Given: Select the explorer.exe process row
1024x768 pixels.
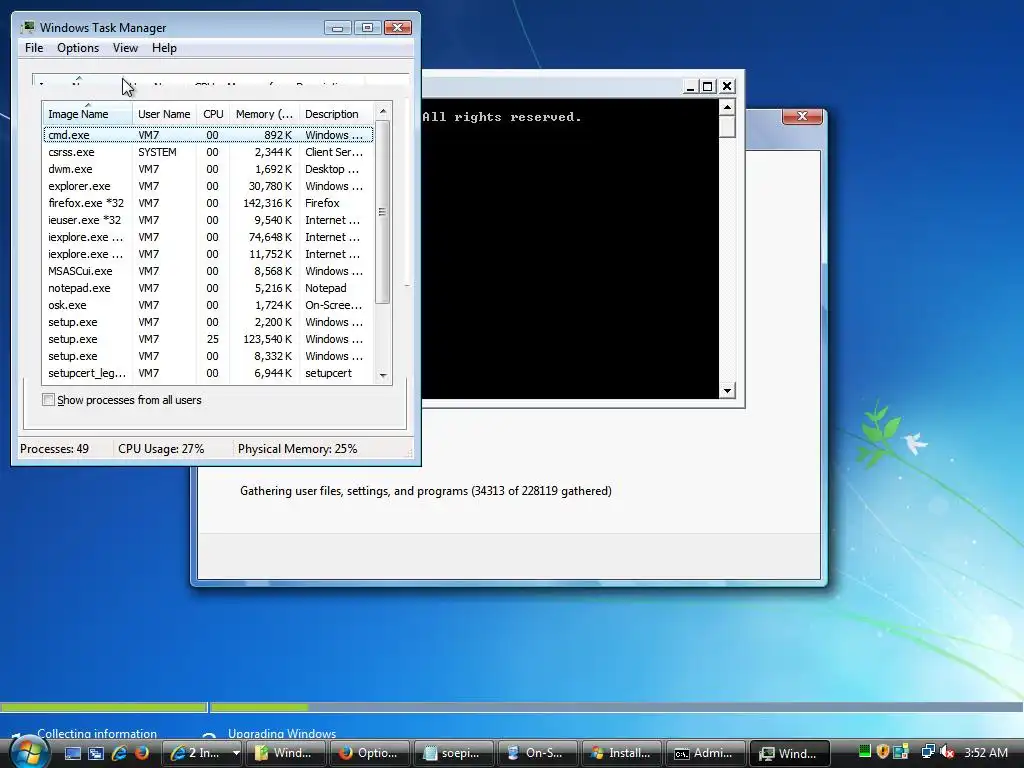Looking at the screenshot, I should coord(208,185).
